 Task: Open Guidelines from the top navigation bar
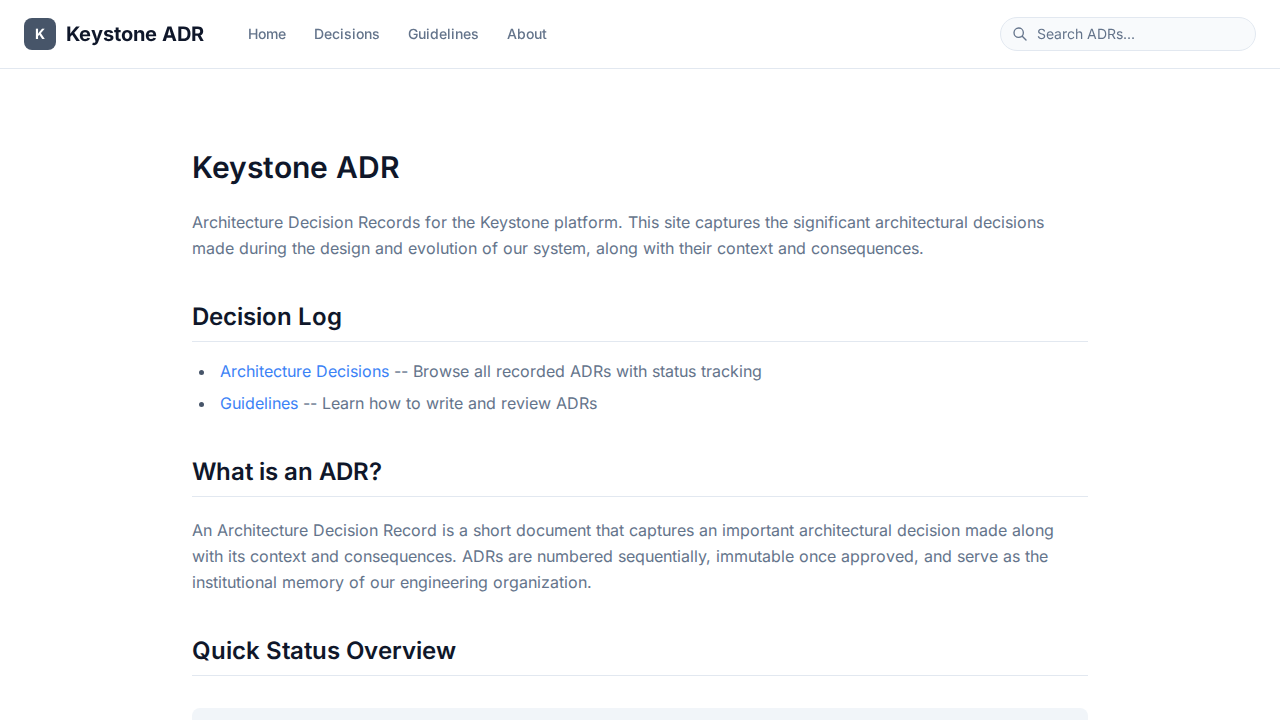pyautogui.click(x=443, y=34)
